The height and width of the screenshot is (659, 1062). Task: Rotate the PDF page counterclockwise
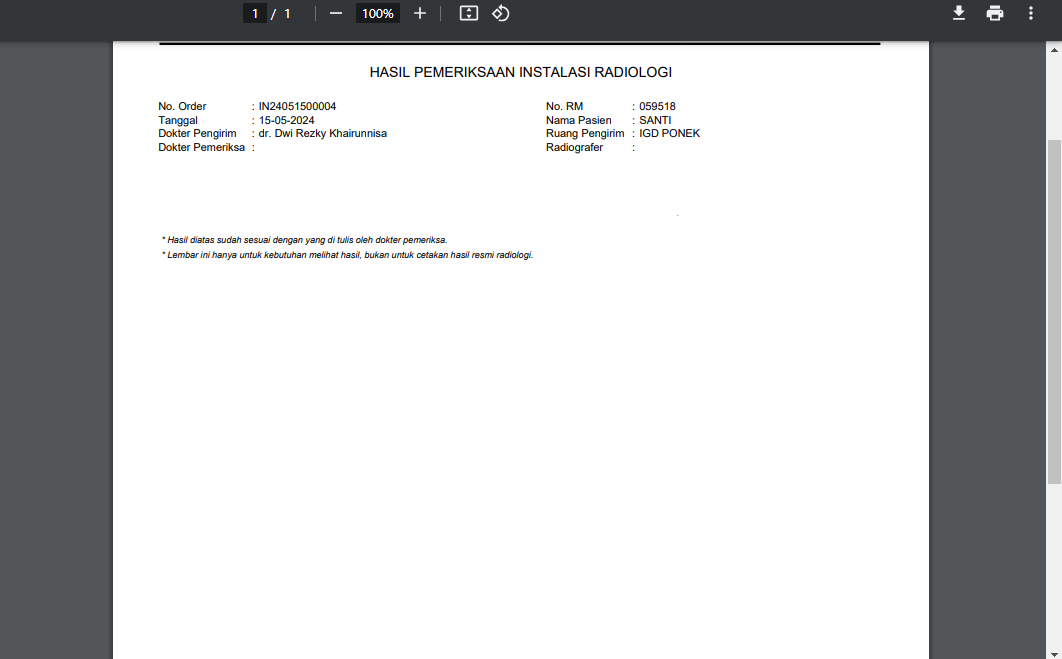click(x=500, y=13)
